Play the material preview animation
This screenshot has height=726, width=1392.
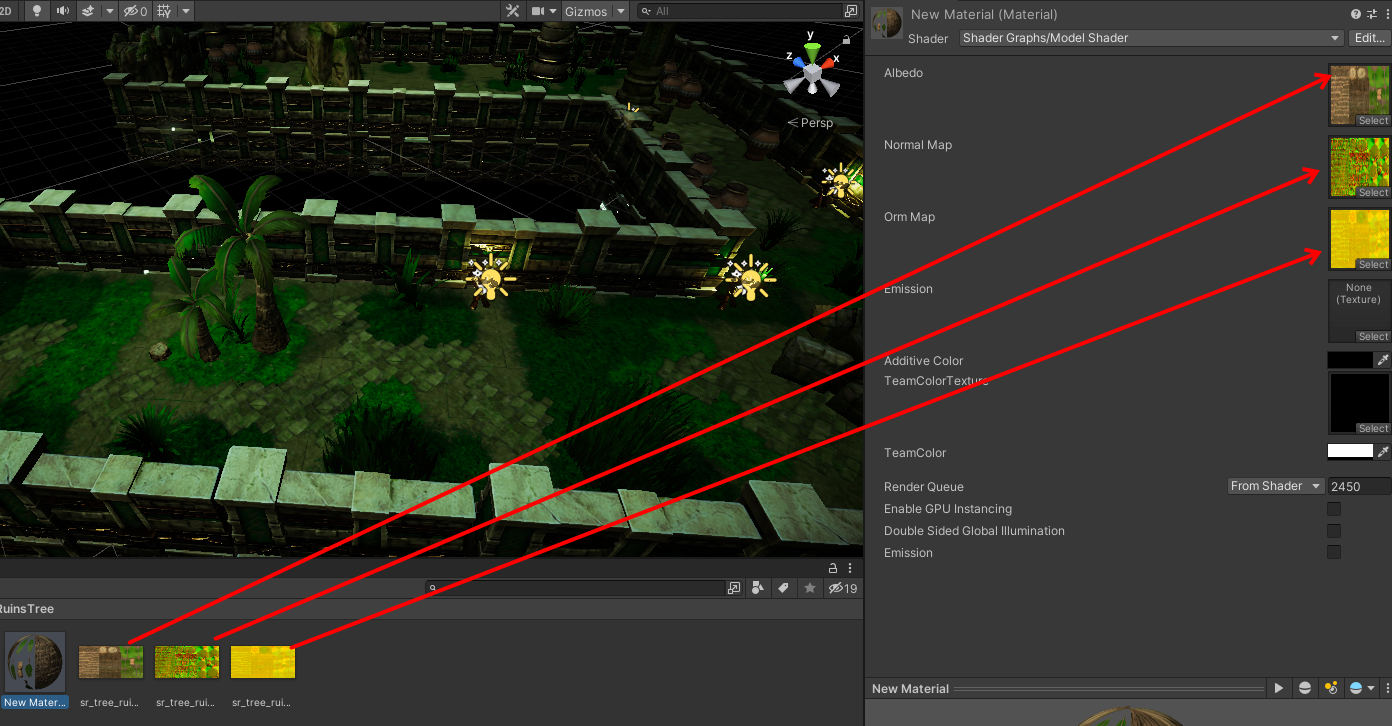(1279, 688)
